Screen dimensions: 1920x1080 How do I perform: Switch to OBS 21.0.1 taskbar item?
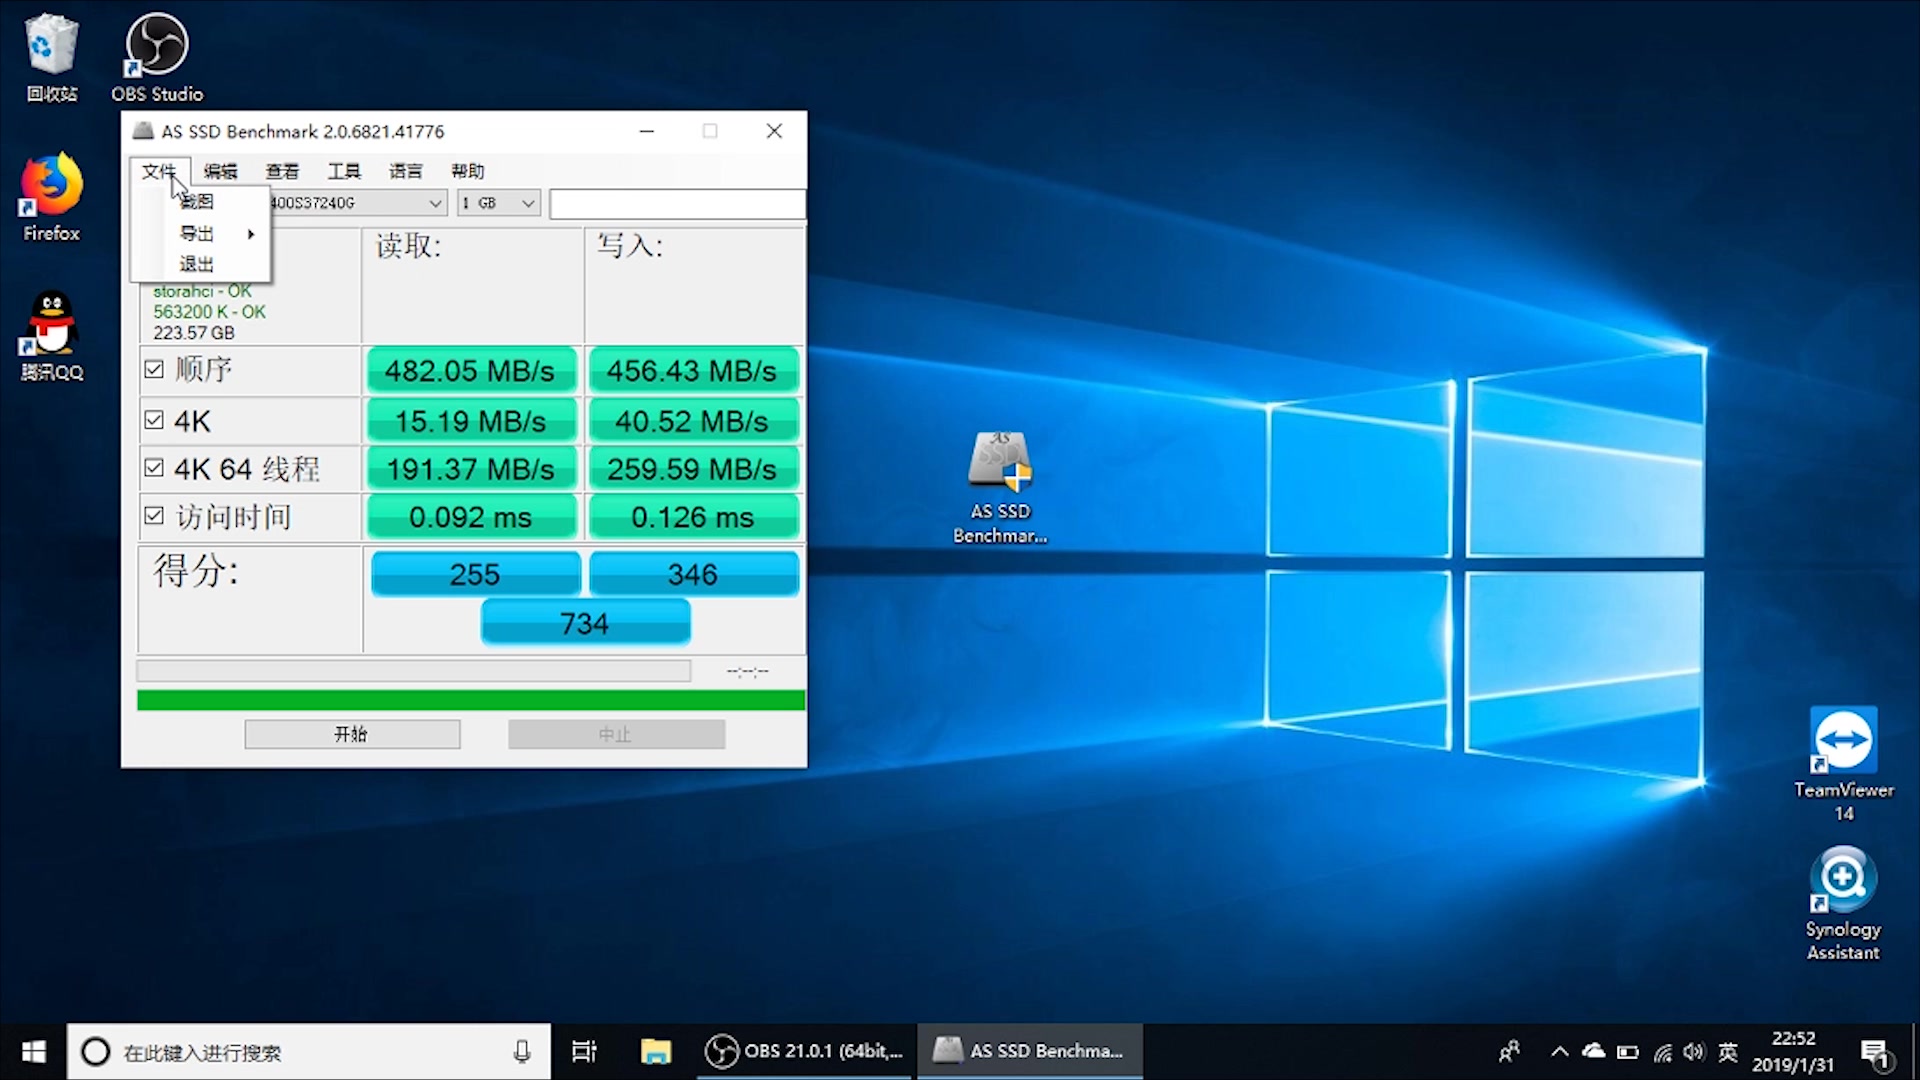[805, 1051]
